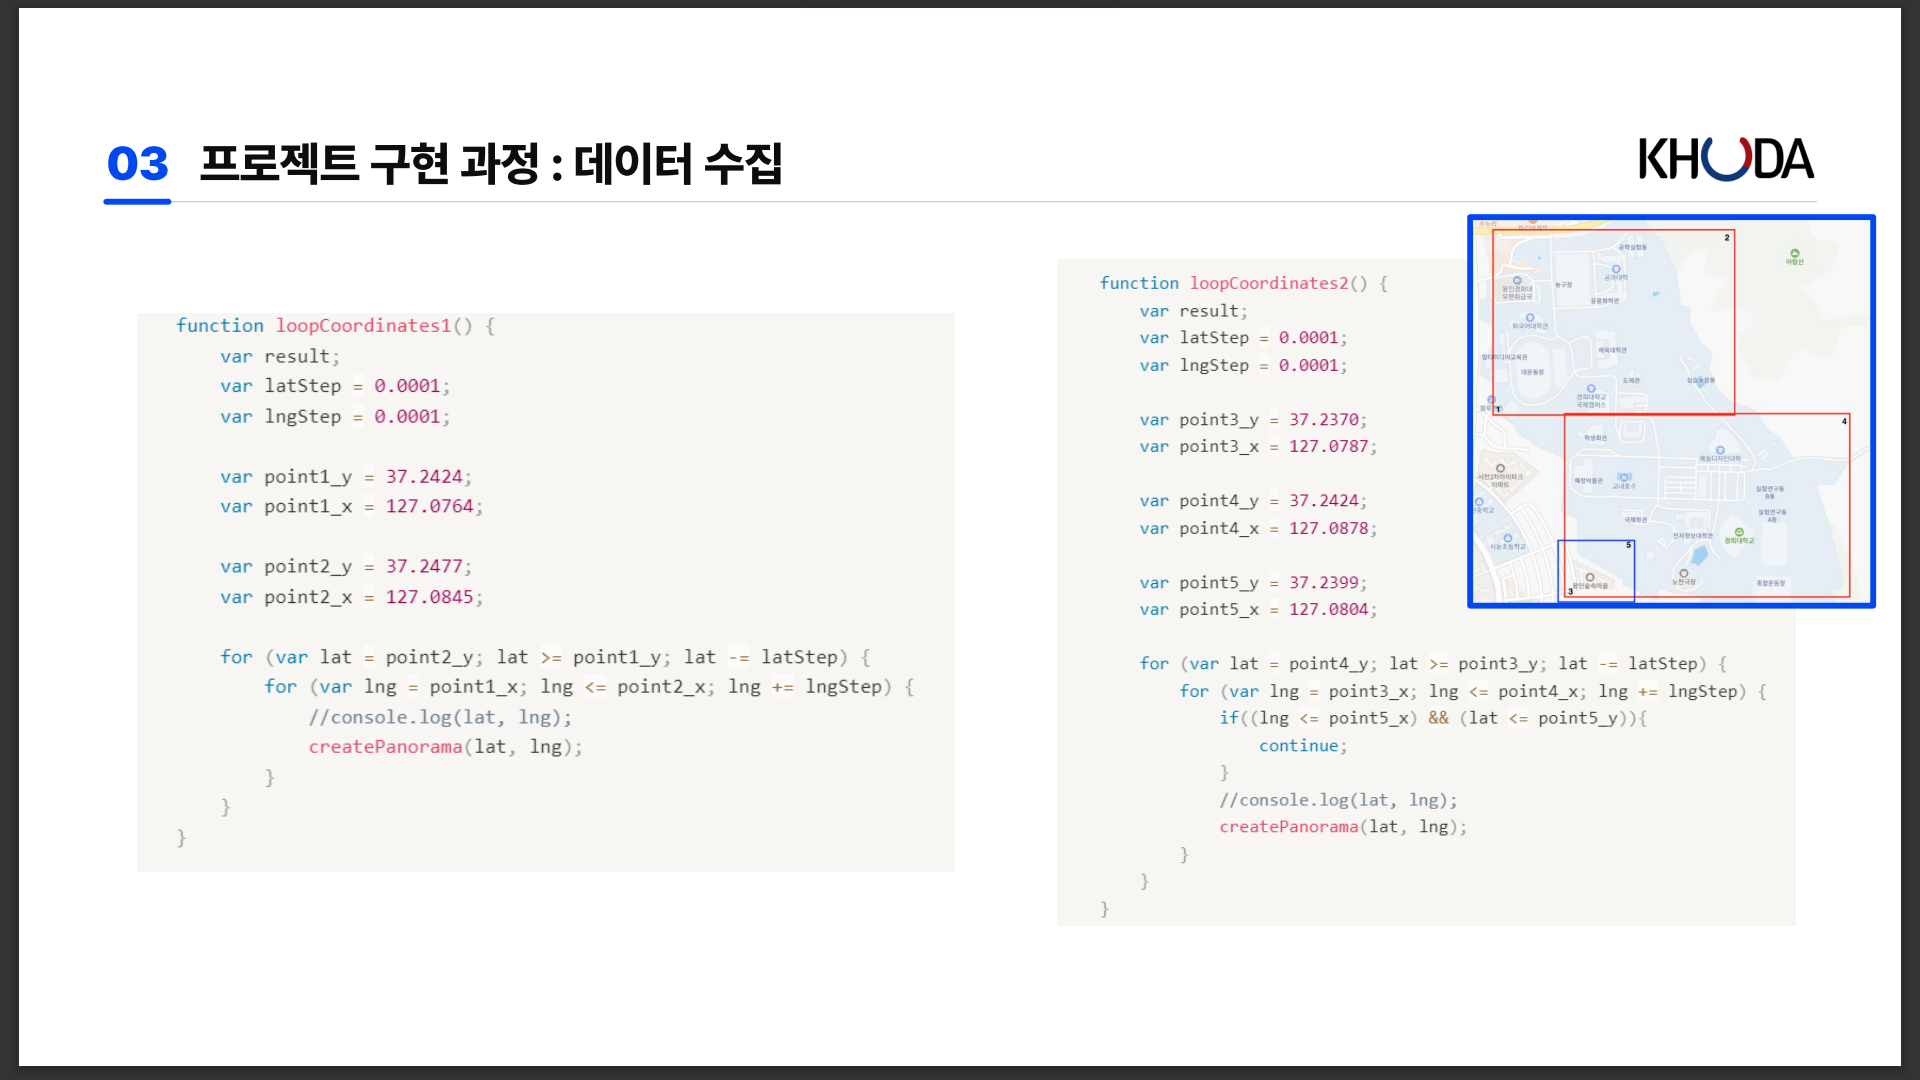Click the 공과대학 marker on the map
Image resolution: width=1920 pixels, height=1080 pixels.
1616,269
